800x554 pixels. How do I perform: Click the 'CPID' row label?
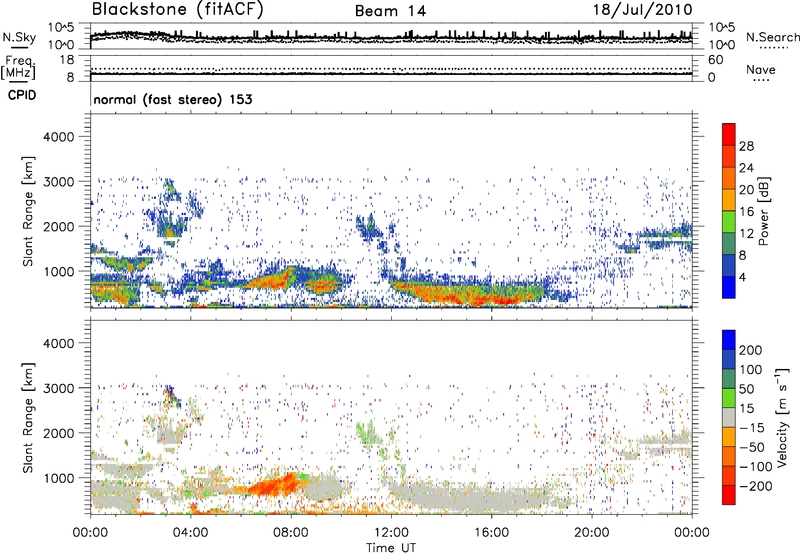[22, 95]
